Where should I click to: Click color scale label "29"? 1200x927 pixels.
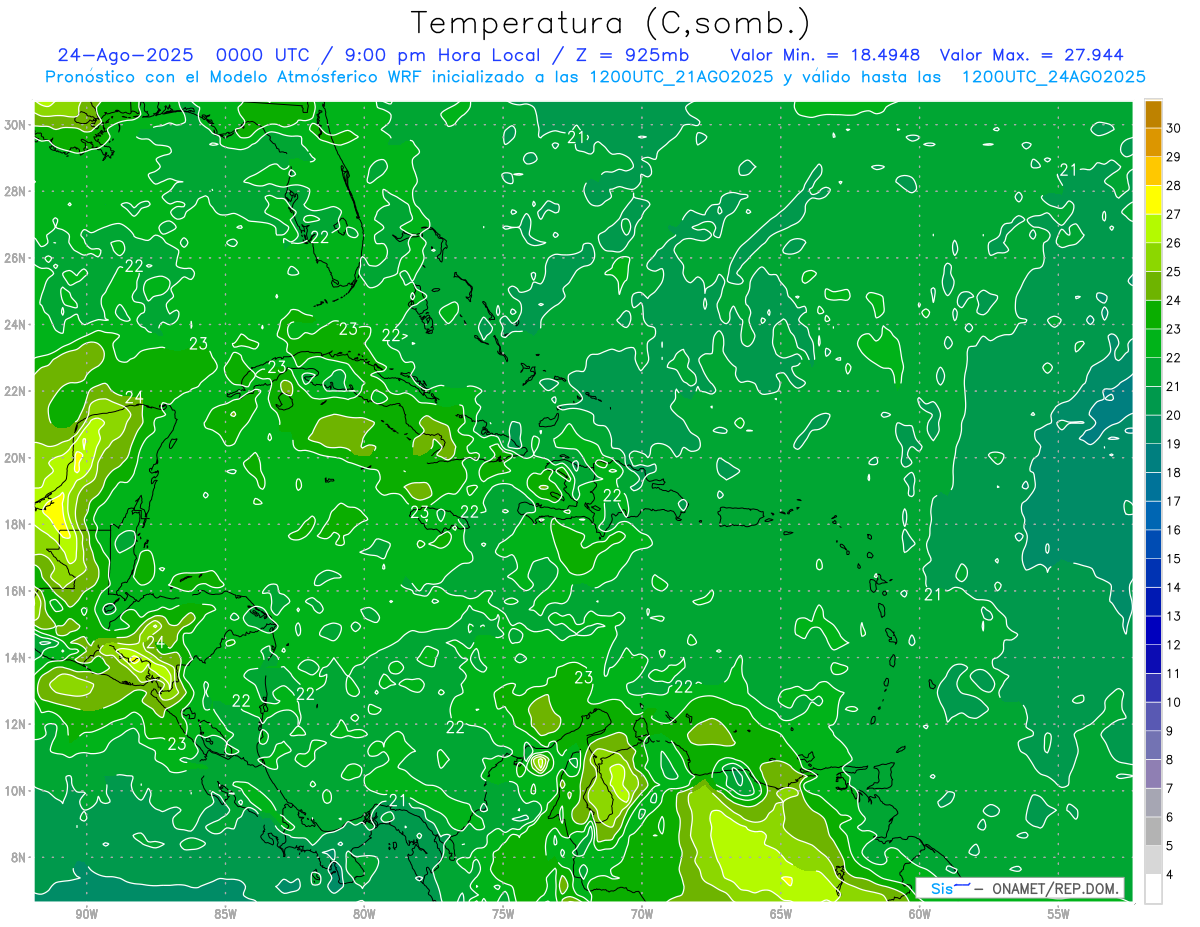tap(1174, 157)
